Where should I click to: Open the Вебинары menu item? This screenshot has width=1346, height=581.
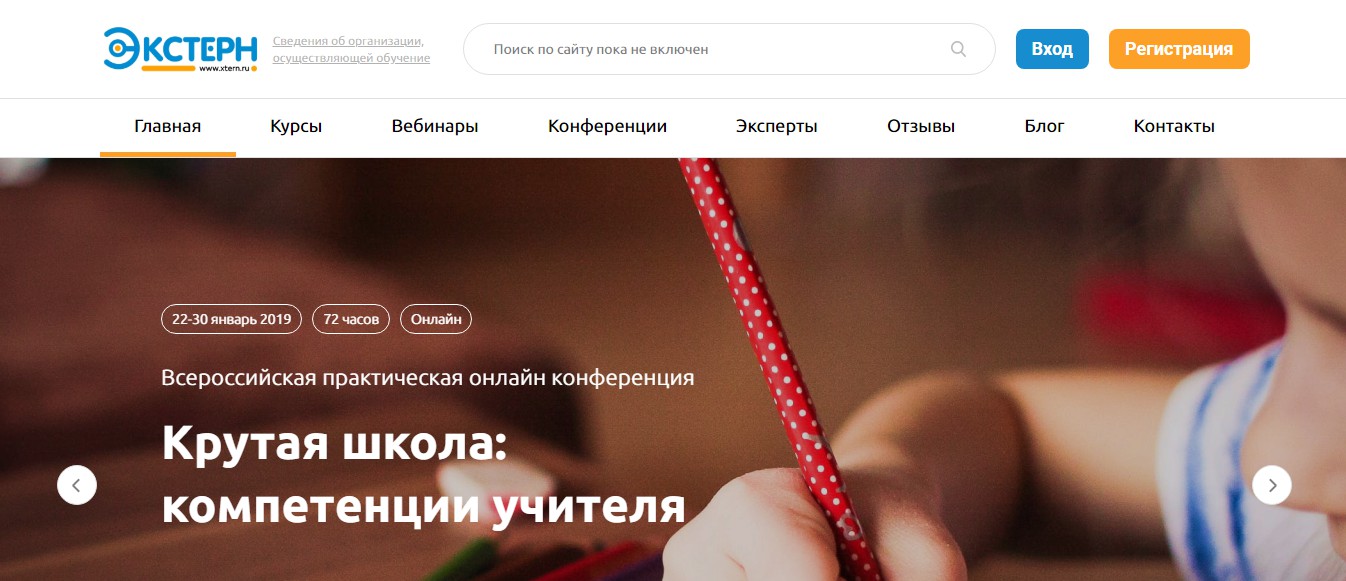pyautogui.click(x=435, y=127)
